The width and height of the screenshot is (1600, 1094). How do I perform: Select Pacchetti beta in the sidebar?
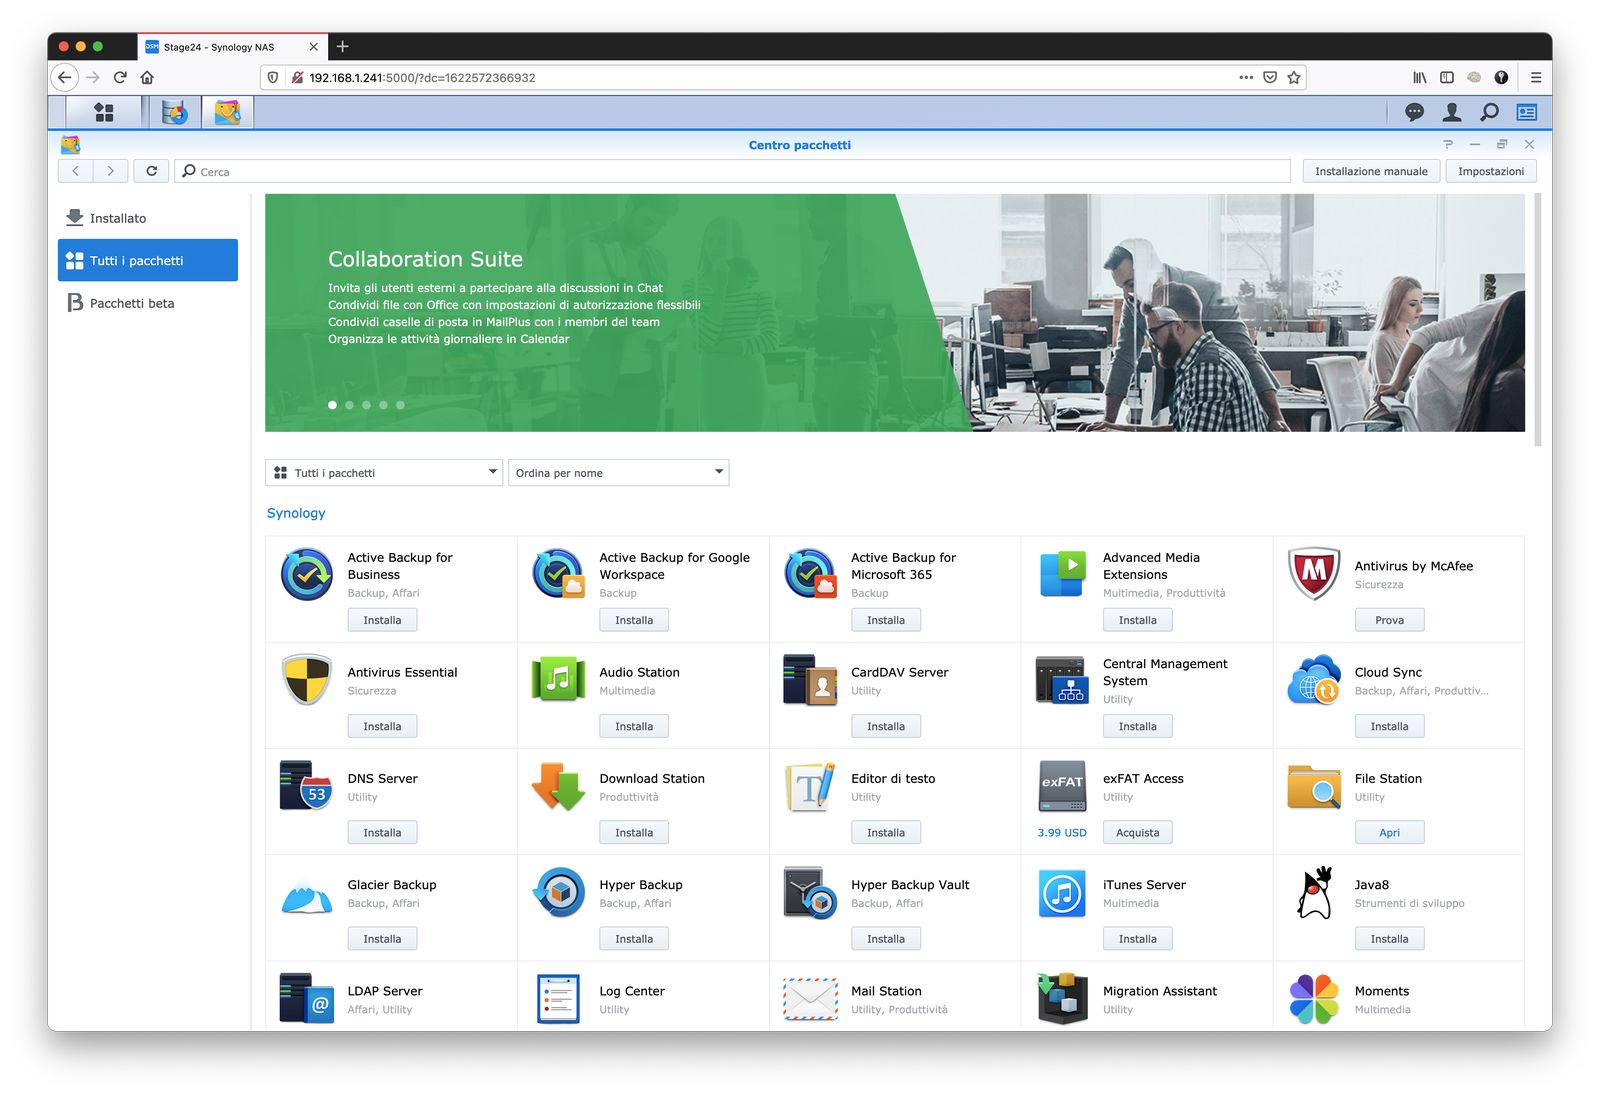[x=148, y=303]
